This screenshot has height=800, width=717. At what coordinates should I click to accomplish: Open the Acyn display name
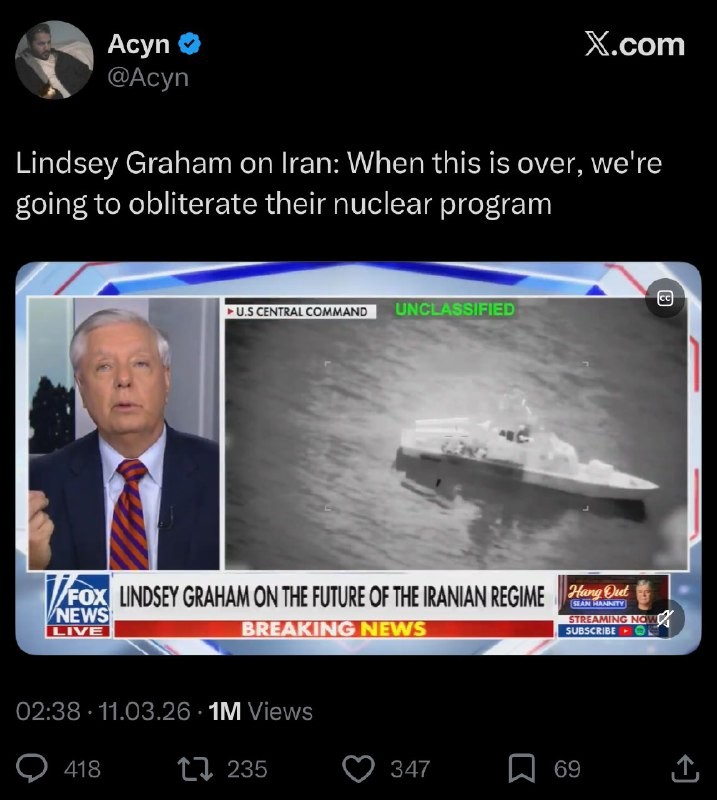pos(138,44)
